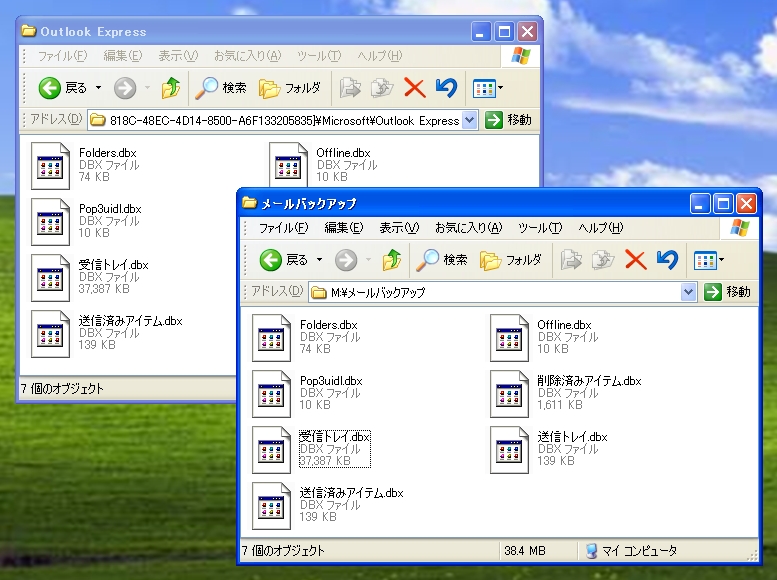Open 検索 search in Outlook Express window

(221, 88)
